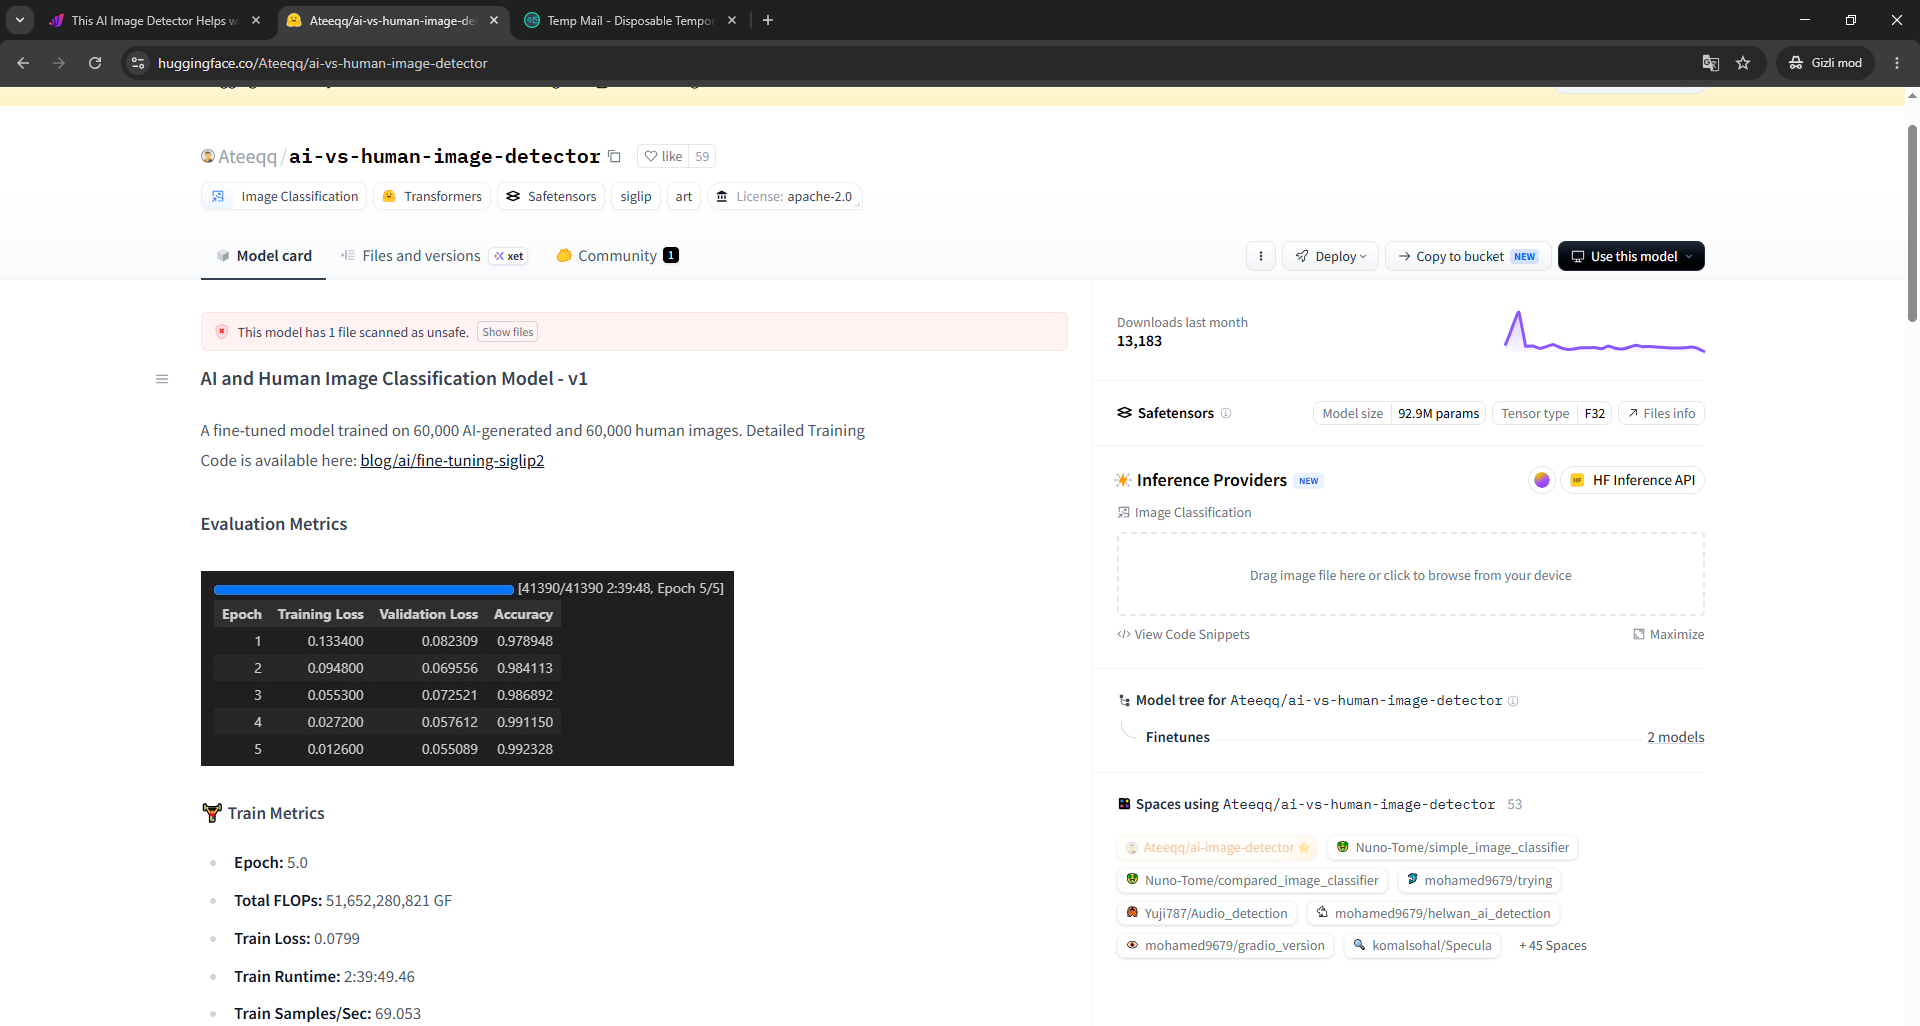Open mohamed9679/gradio_version space
Screen dimensions: 1920x1026
coord(1225,945)
